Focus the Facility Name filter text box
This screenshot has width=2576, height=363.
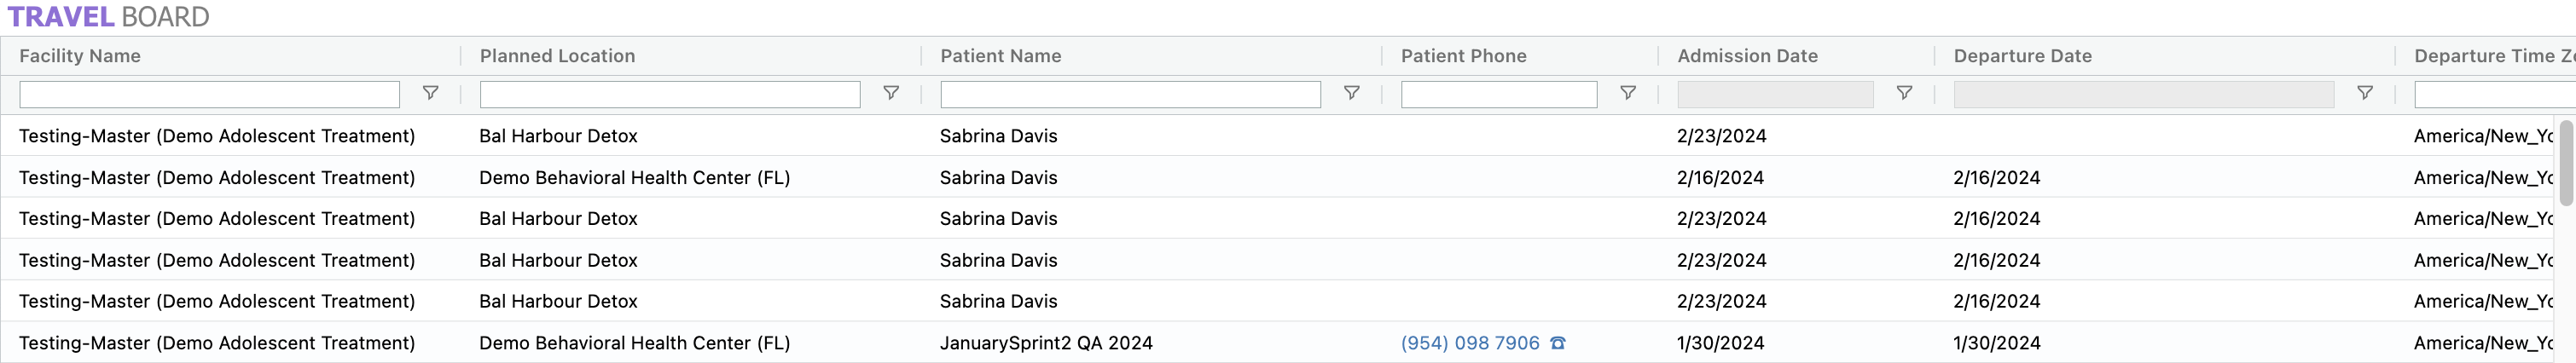pos(209,94)
